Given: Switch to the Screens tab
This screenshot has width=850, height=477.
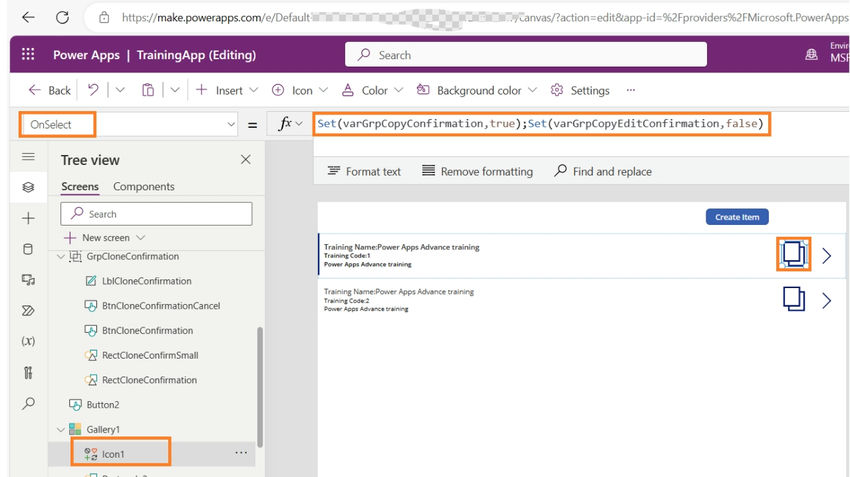Looking at the screenshot, I should 80,186.
